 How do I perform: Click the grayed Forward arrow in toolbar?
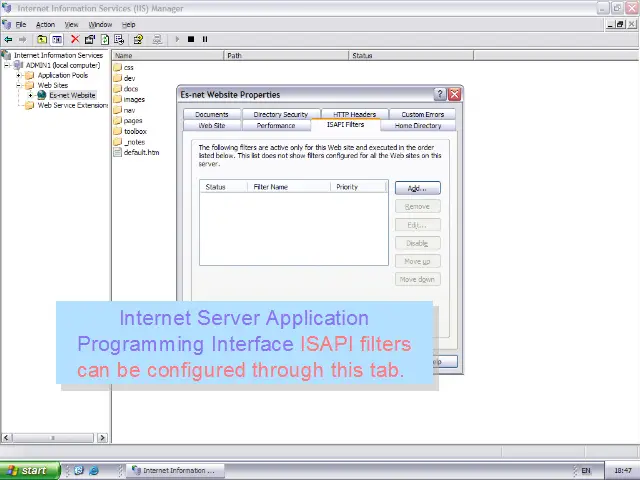[22, 39]
